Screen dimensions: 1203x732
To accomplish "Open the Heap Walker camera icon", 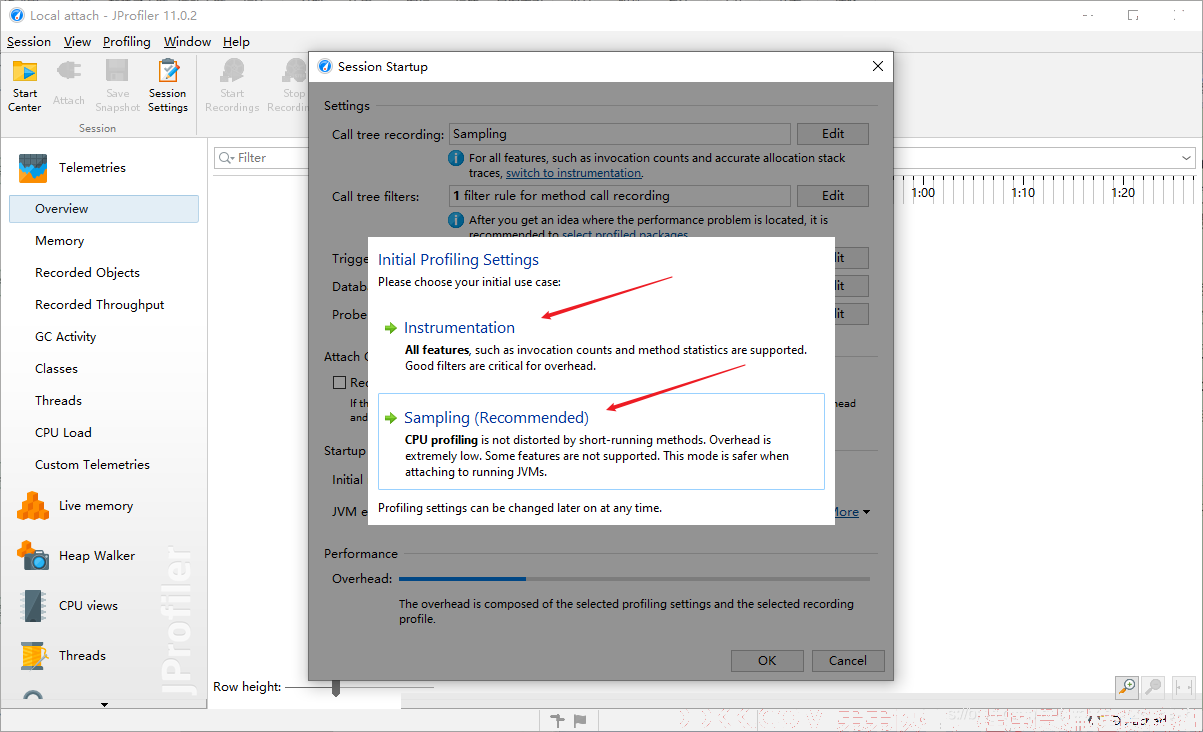I will (33, 556).
